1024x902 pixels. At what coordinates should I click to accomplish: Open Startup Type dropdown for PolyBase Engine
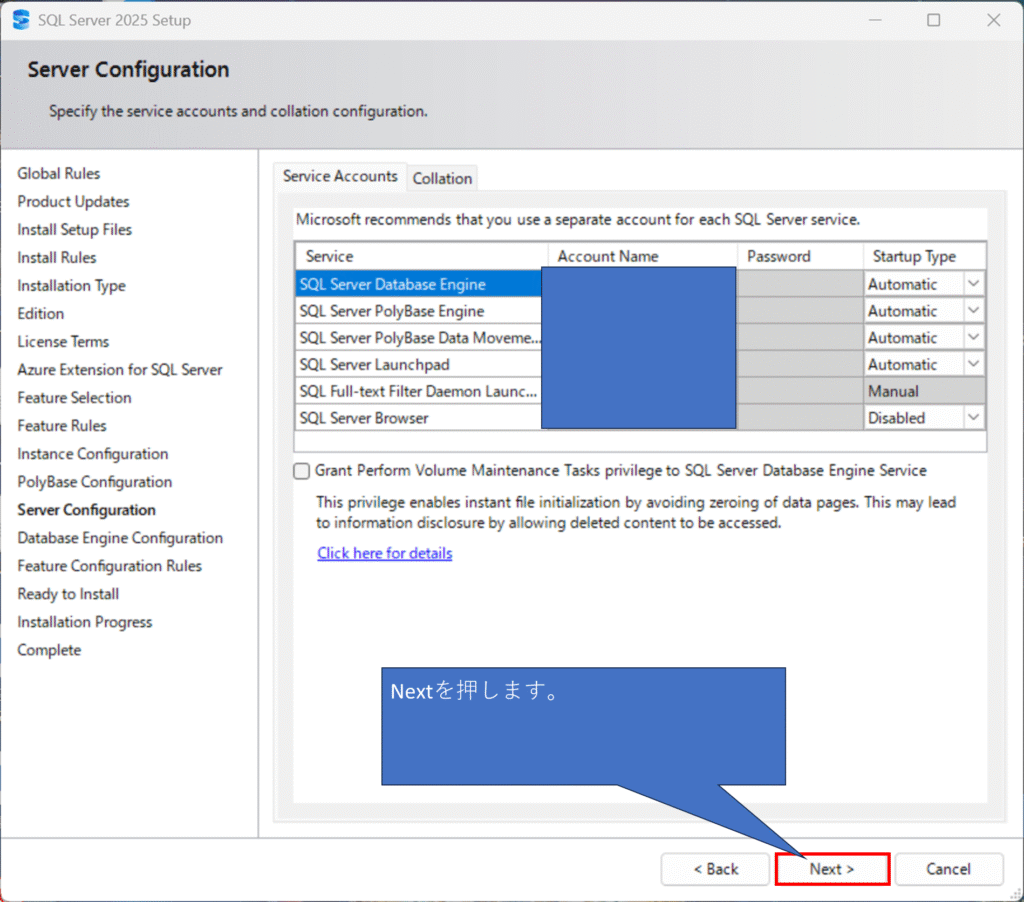coord(973,311)
